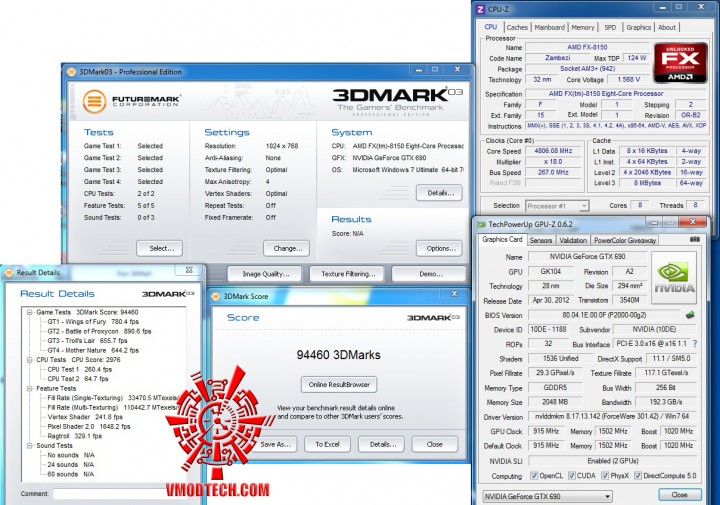Close the 3DMark Score dialog with X
Image resolution: width=720 pixels, height=505 pixels.
click(455, 293)
